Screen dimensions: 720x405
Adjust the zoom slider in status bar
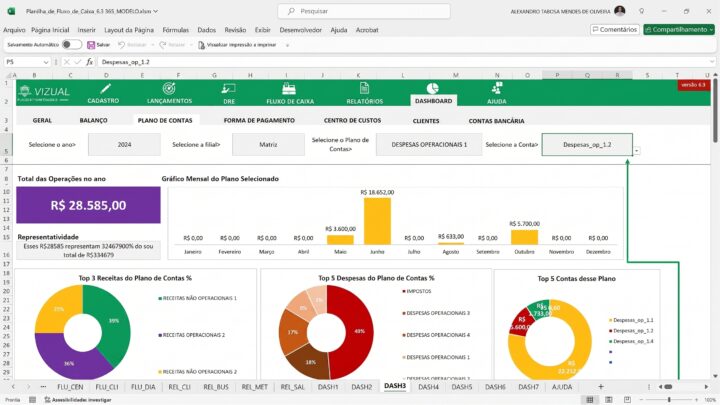tap(669, 400)
